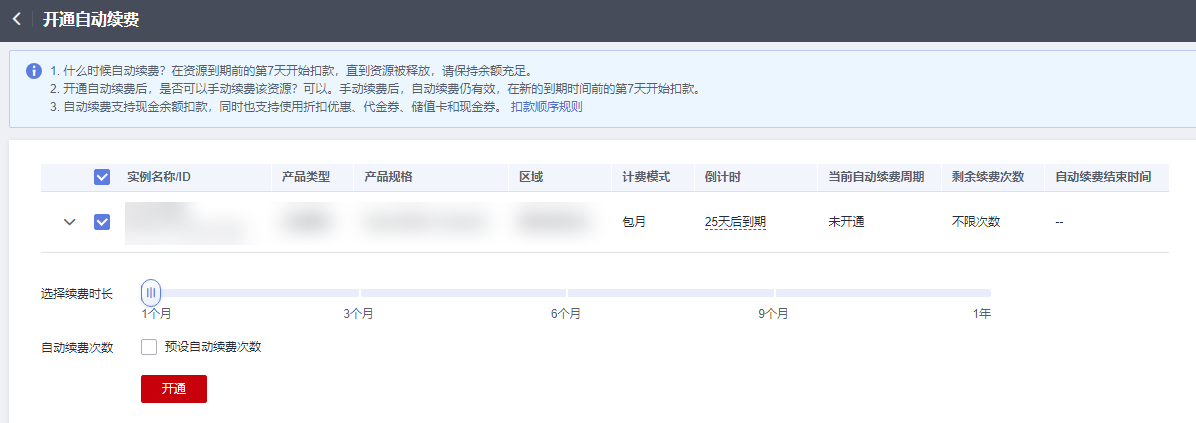Click the red 开通 button
The image size is (1196, 423).
click(174, 389)
